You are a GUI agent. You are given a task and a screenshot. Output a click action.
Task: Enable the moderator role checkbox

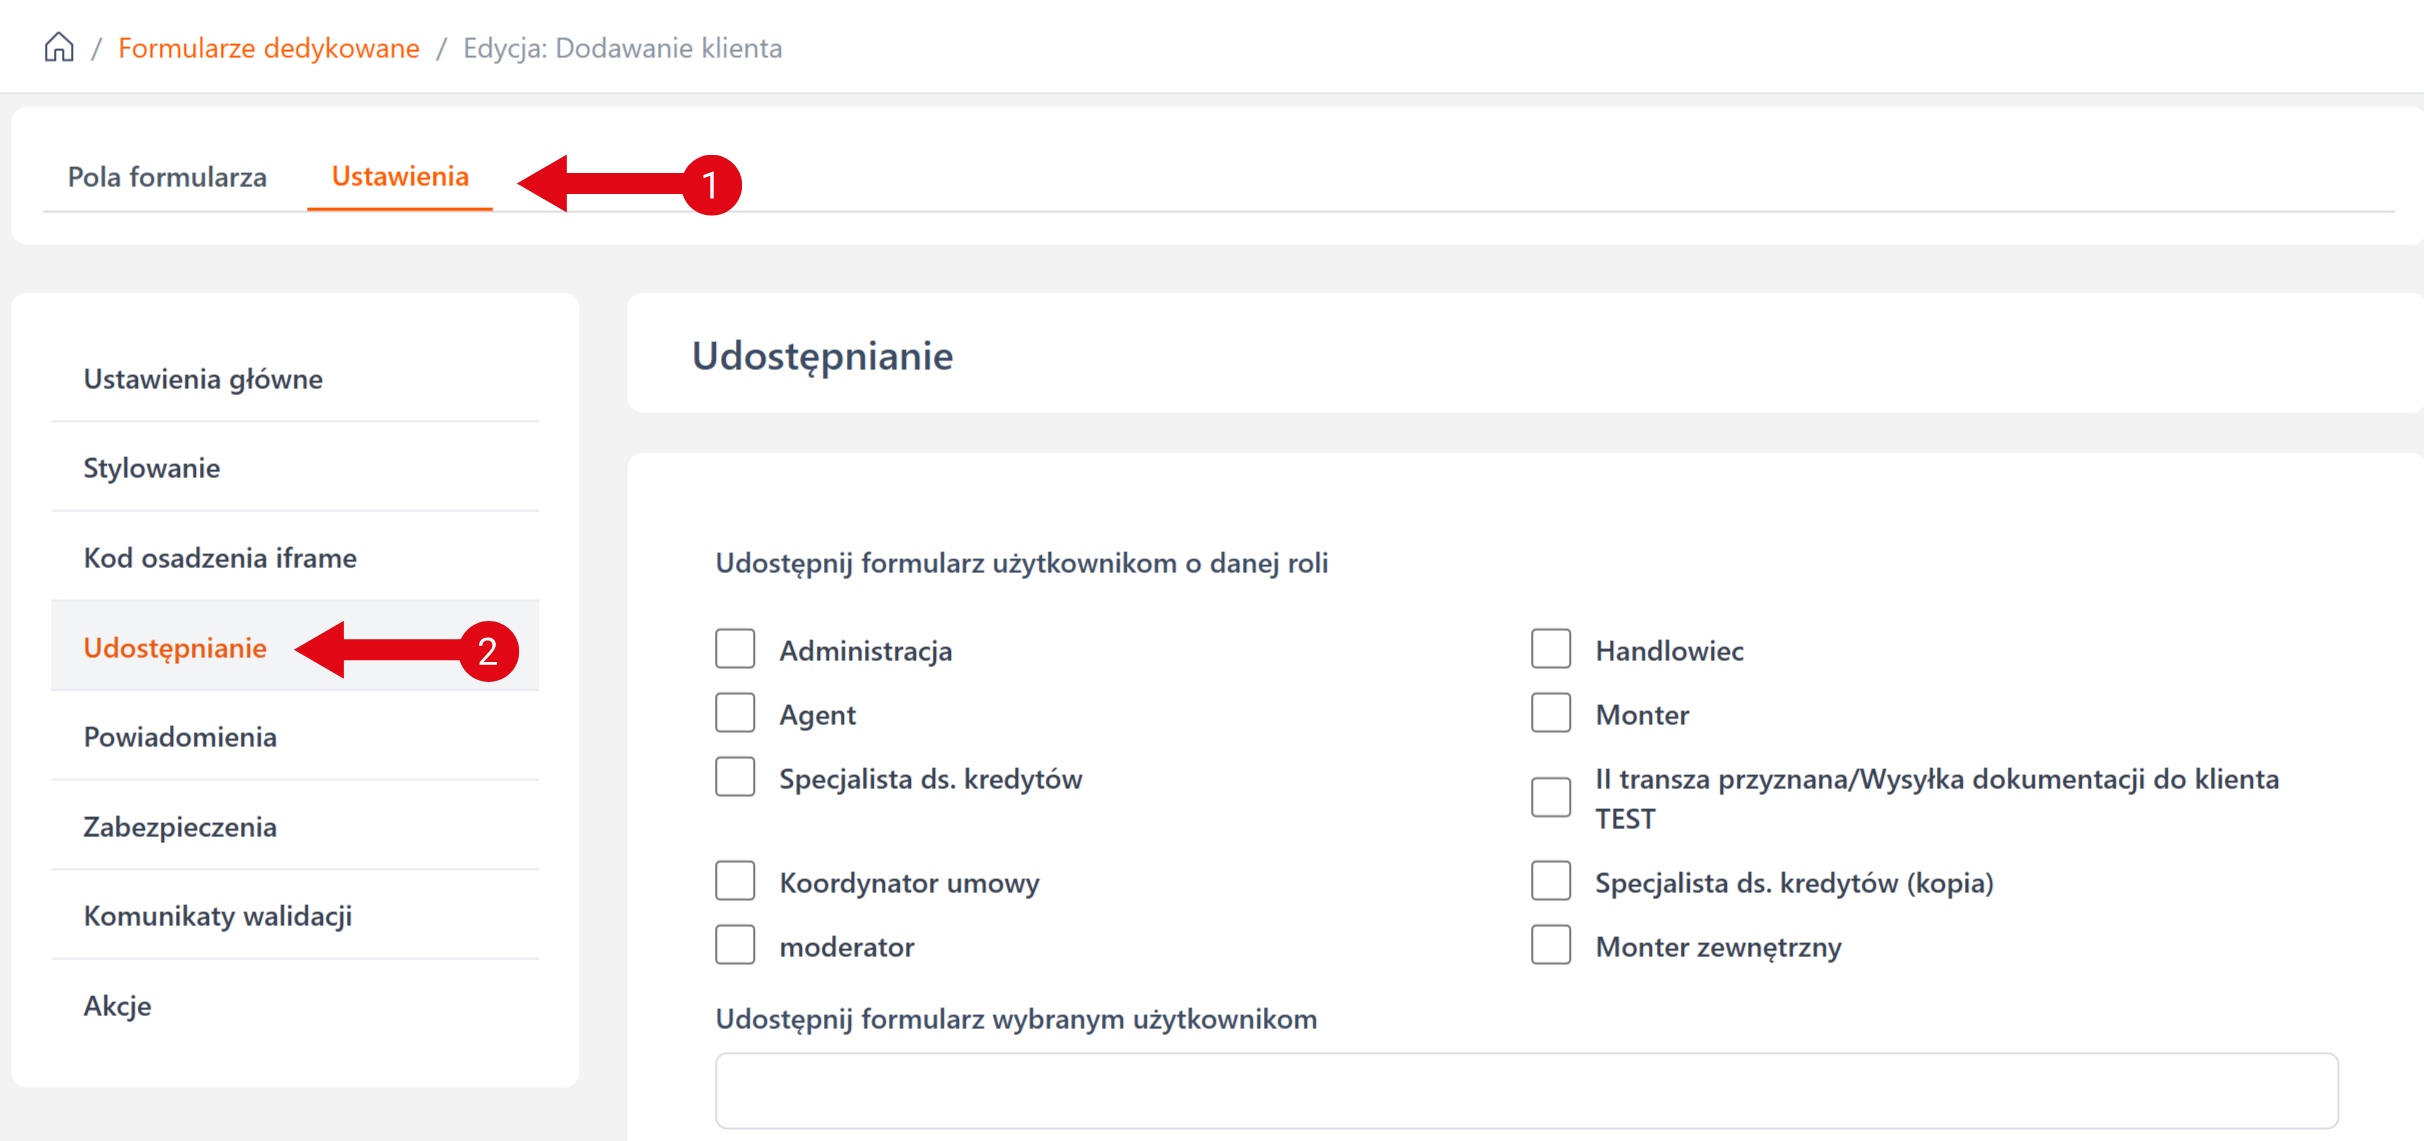coord(735,945)
